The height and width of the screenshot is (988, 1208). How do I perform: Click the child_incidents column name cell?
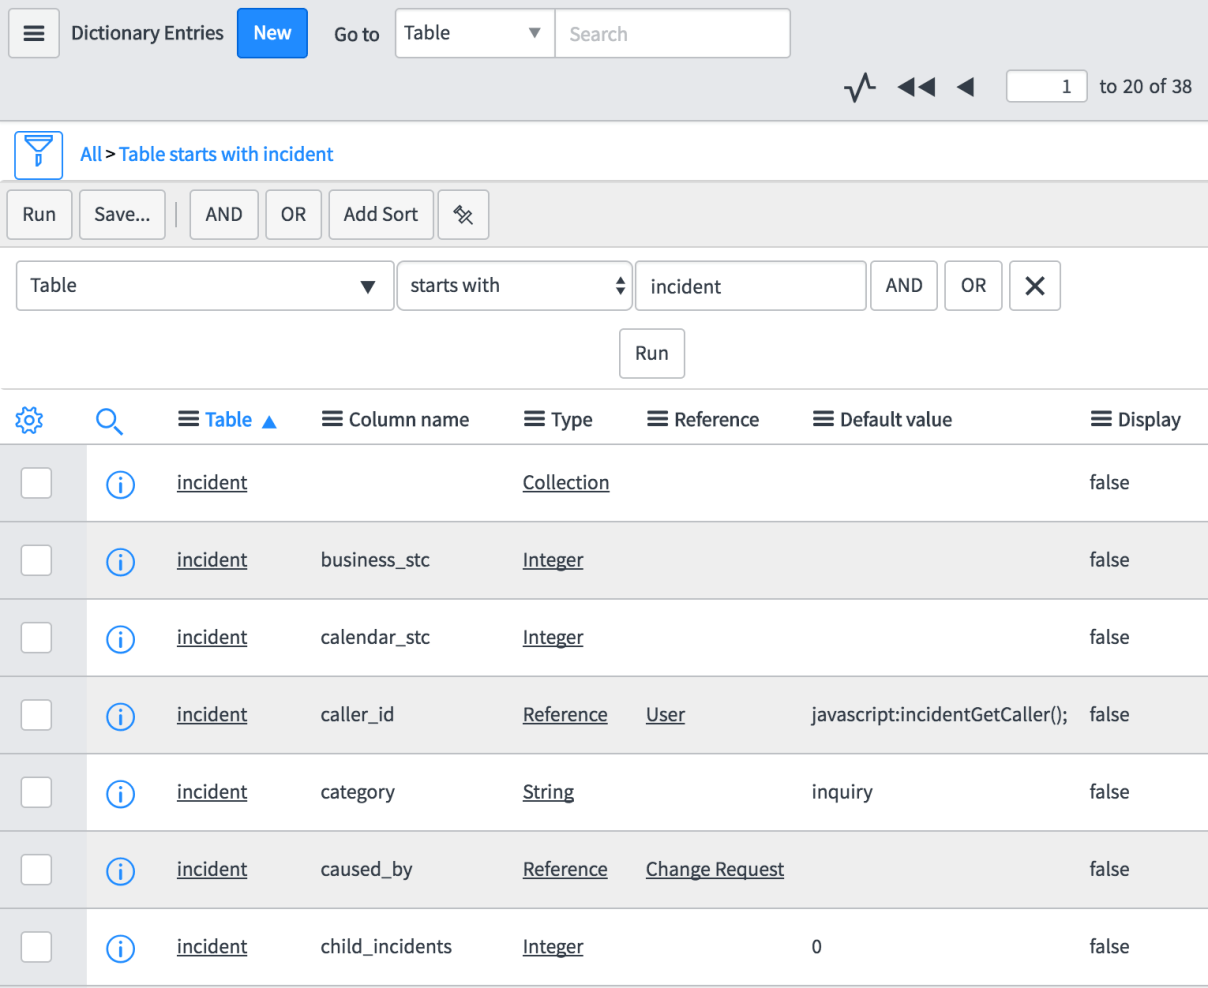pos(386,946)
